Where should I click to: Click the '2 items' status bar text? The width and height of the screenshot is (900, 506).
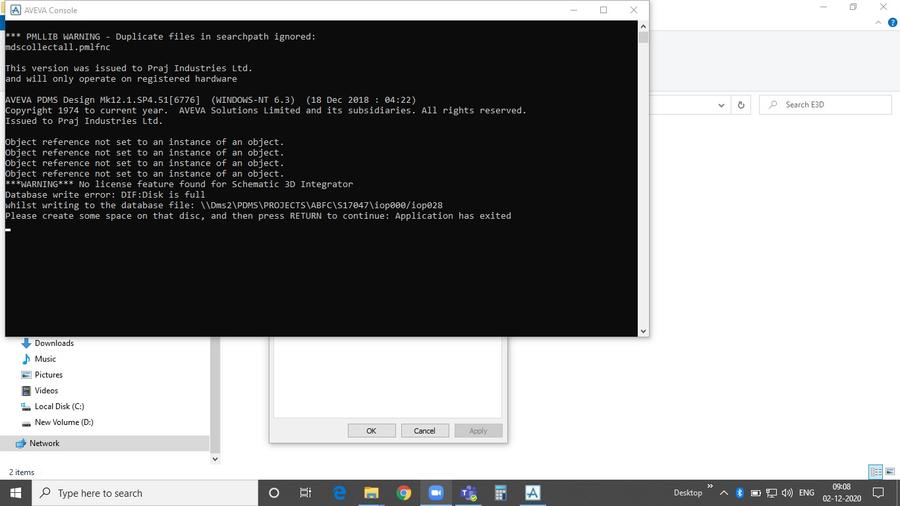coord(22,472)
